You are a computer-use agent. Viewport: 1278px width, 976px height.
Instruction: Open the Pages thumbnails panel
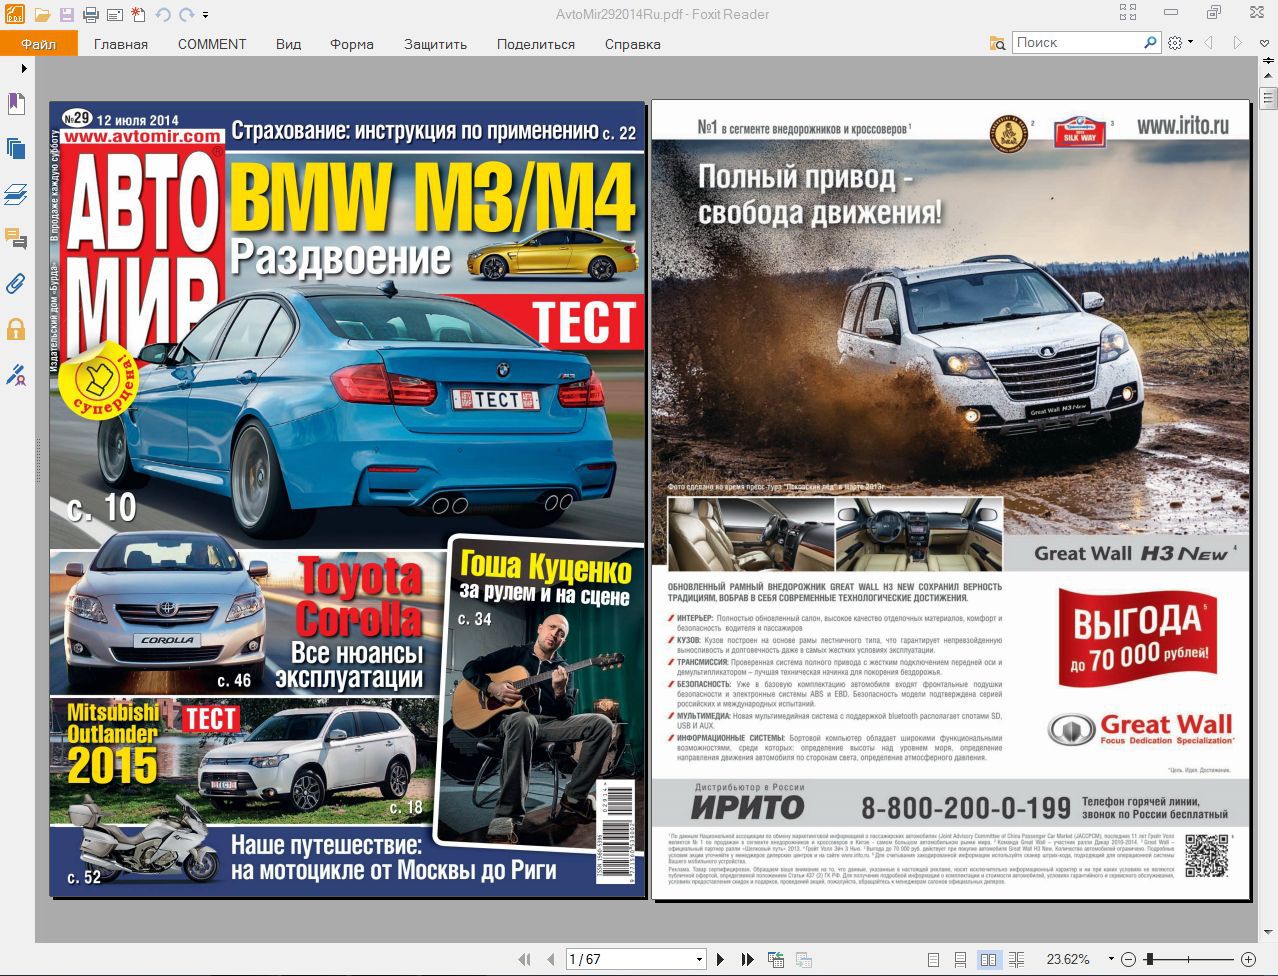(15, 149)
